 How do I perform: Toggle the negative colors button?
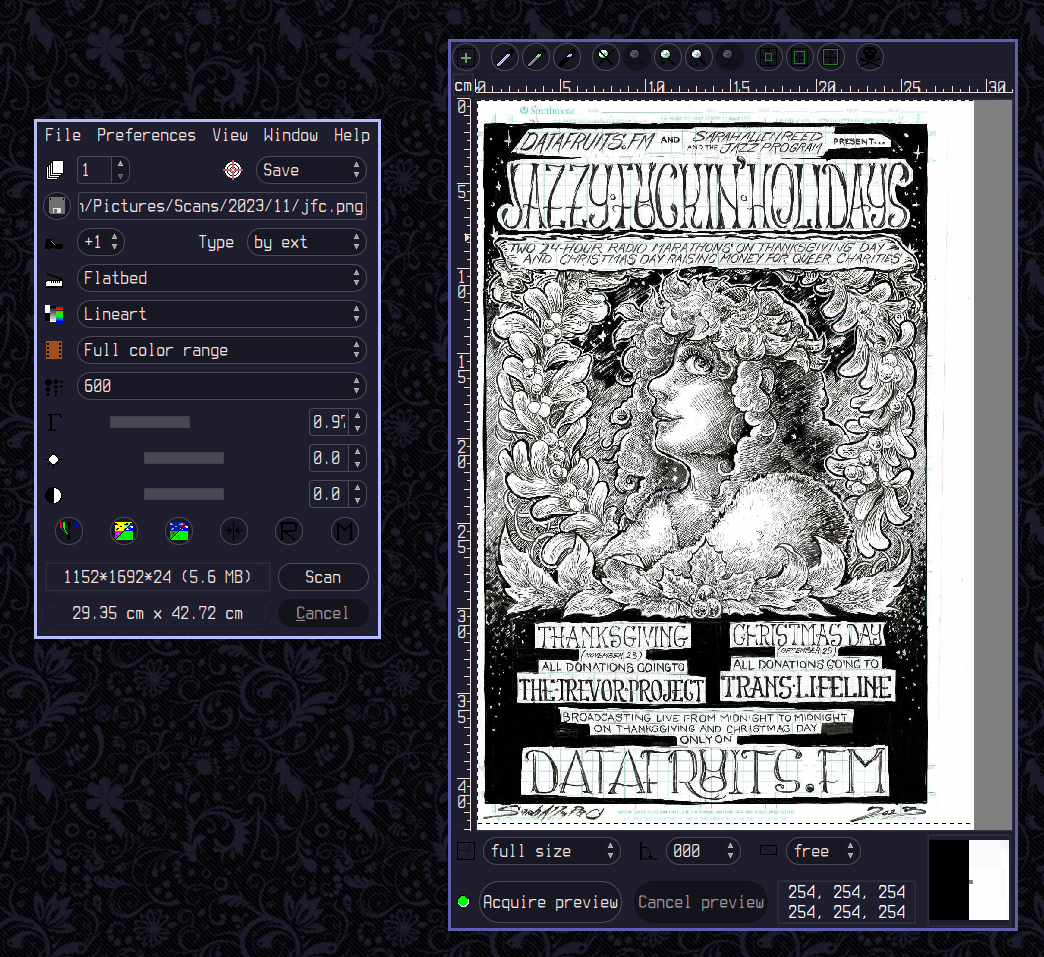[x=124, y=531]
